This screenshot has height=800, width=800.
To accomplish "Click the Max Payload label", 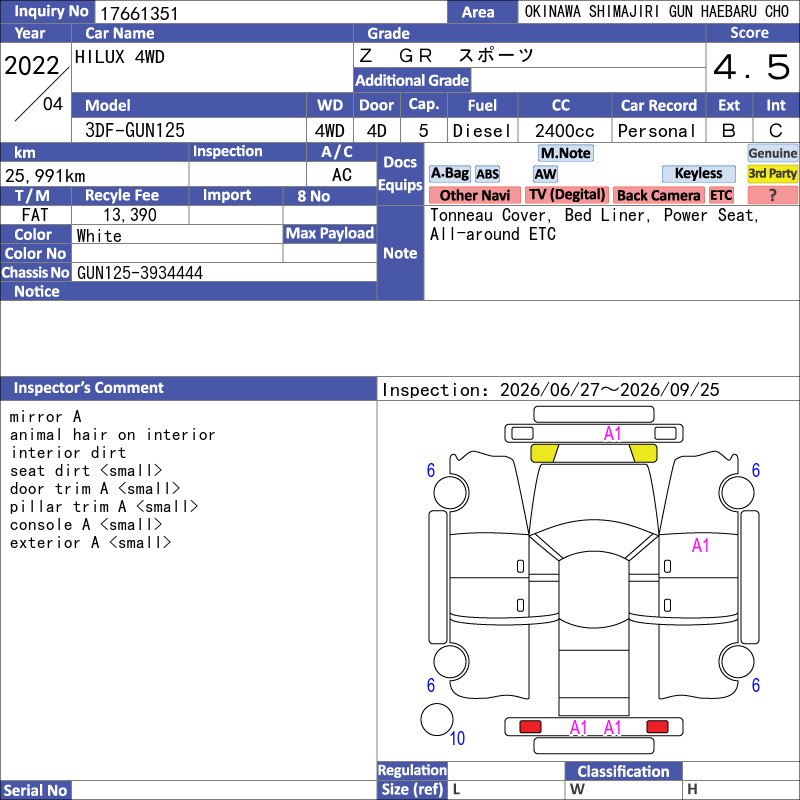I will coord(330,234).
